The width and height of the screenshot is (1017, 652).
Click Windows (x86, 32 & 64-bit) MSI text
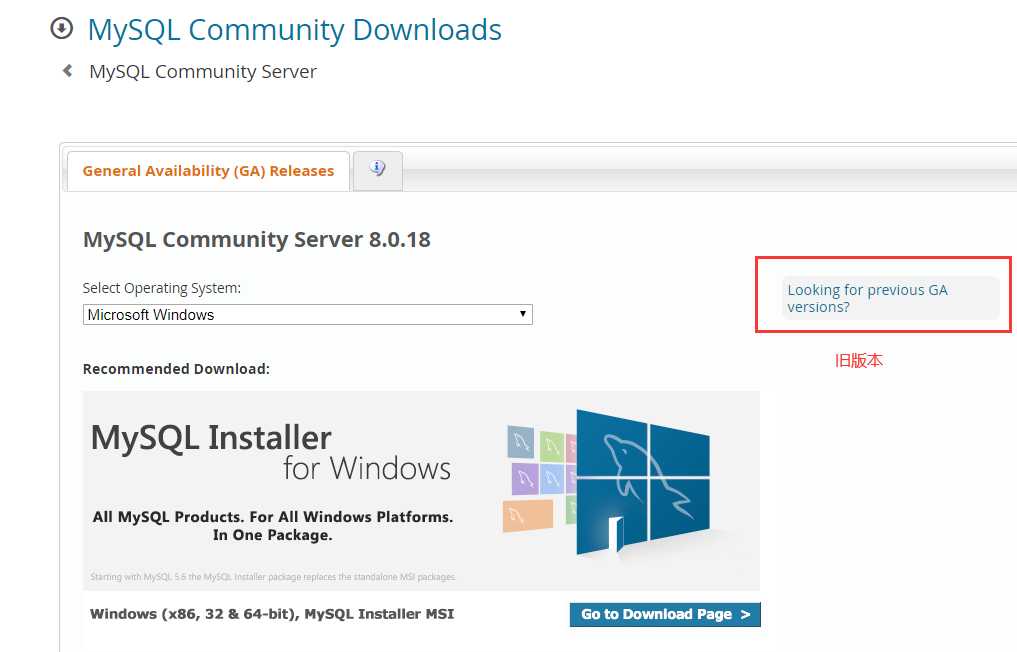coord(272,614)
